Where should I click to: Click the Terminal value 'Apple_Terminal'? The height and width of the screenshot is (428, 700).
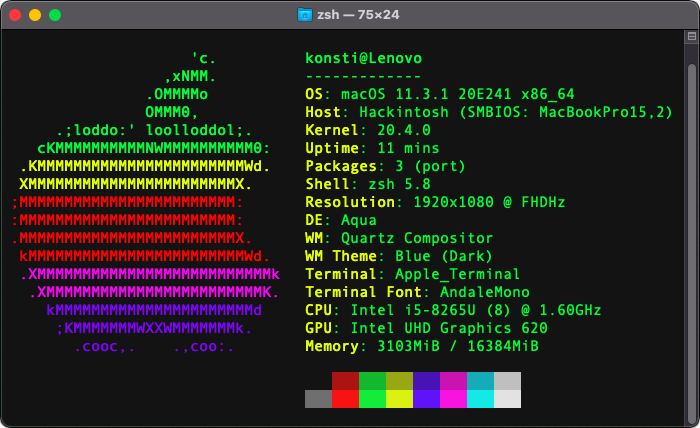(457, 274)
